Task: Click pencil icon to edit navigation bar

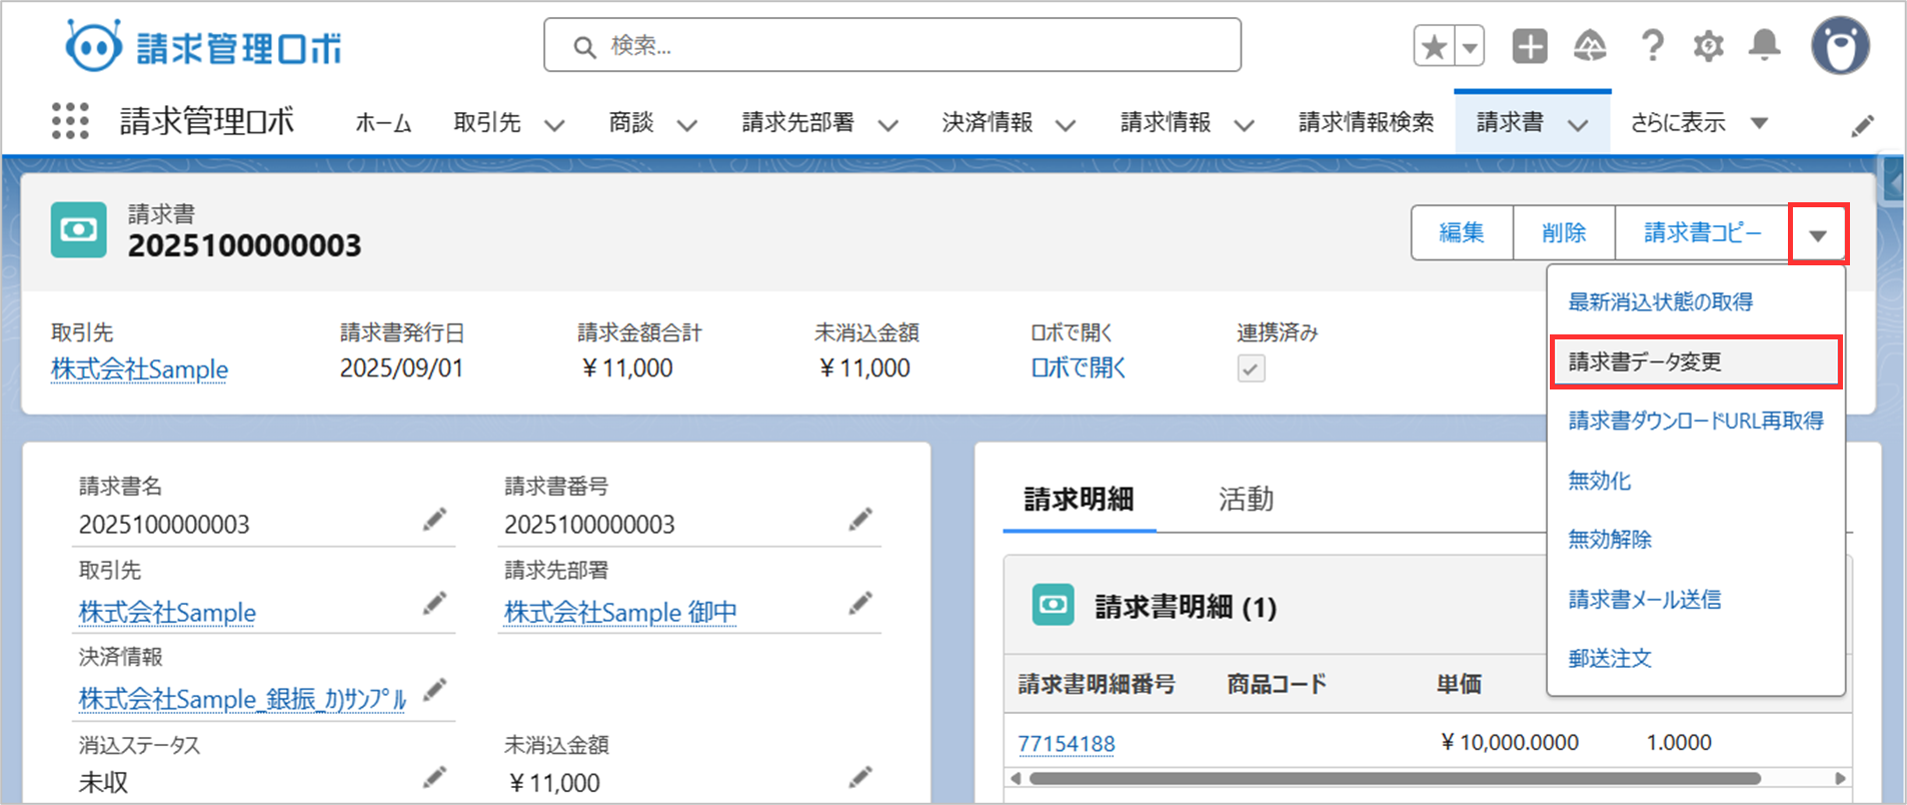Action: [x=1862, y=126]
